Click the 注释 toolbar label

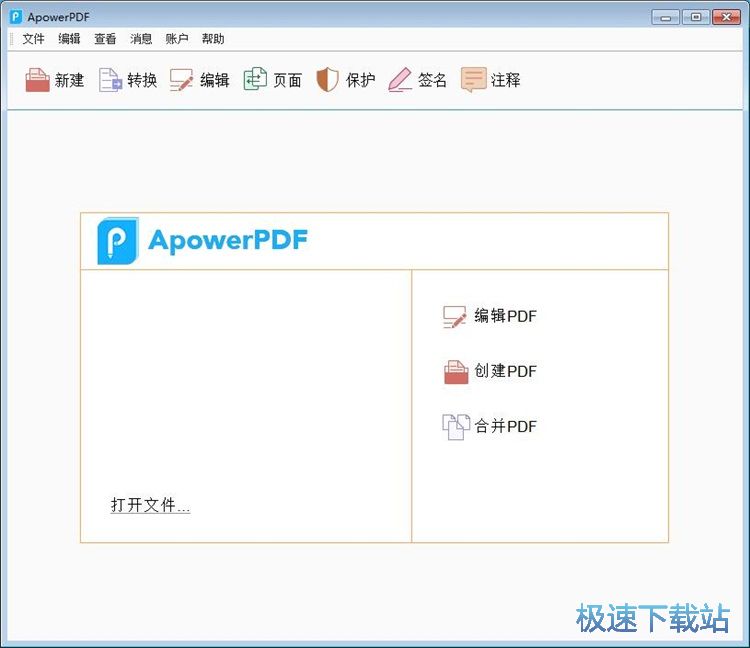point(506,80)
